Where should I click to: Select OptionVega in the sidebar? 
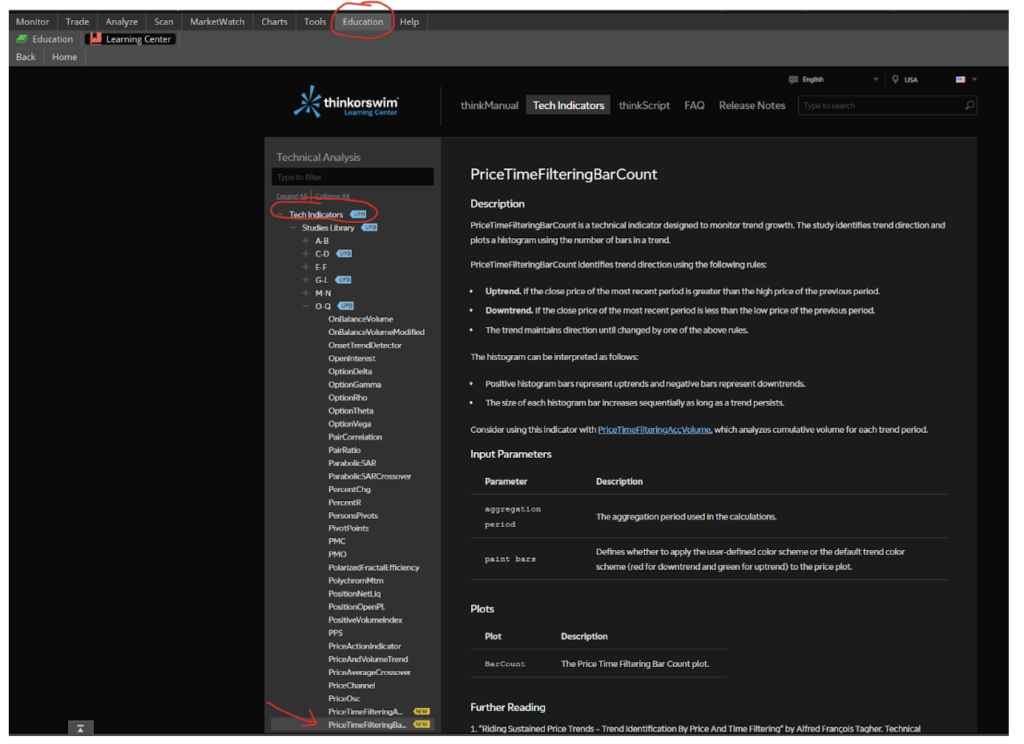(x=349, y=424)
